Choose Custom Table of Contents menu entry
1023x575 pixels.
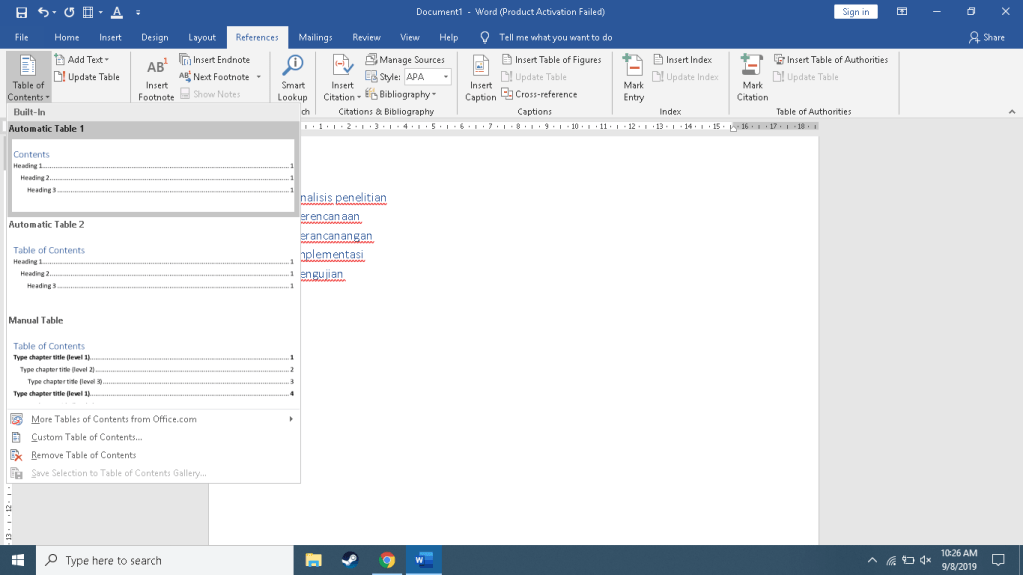87,437
